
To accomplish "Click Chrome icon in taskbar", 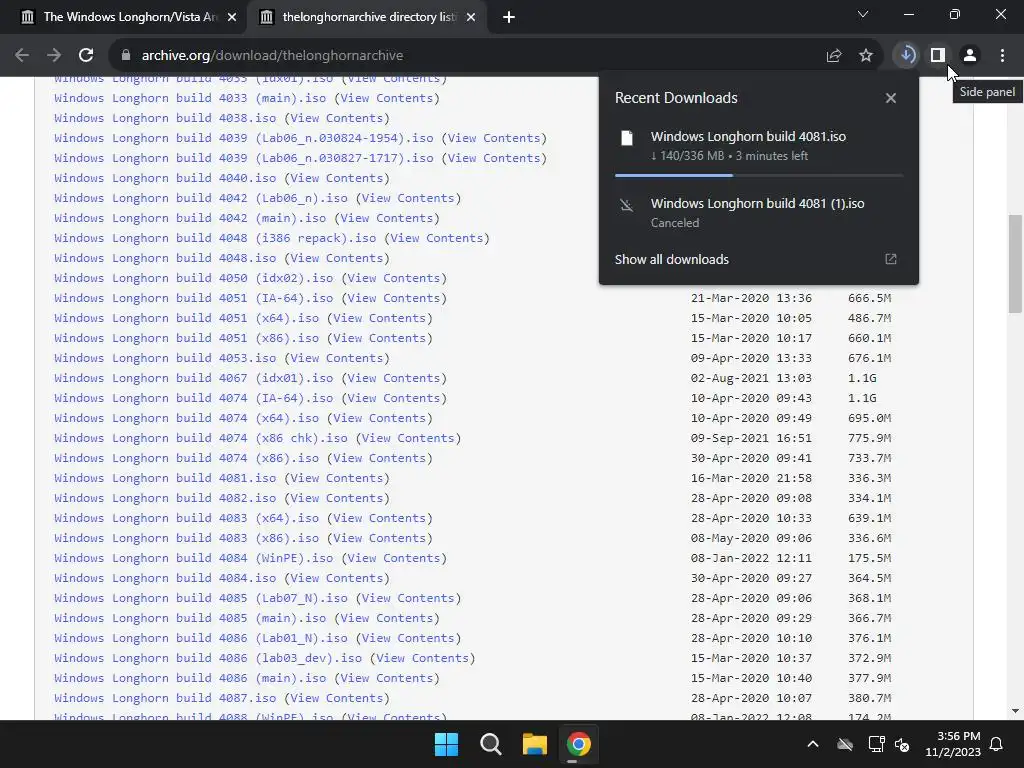I will 579,744.
